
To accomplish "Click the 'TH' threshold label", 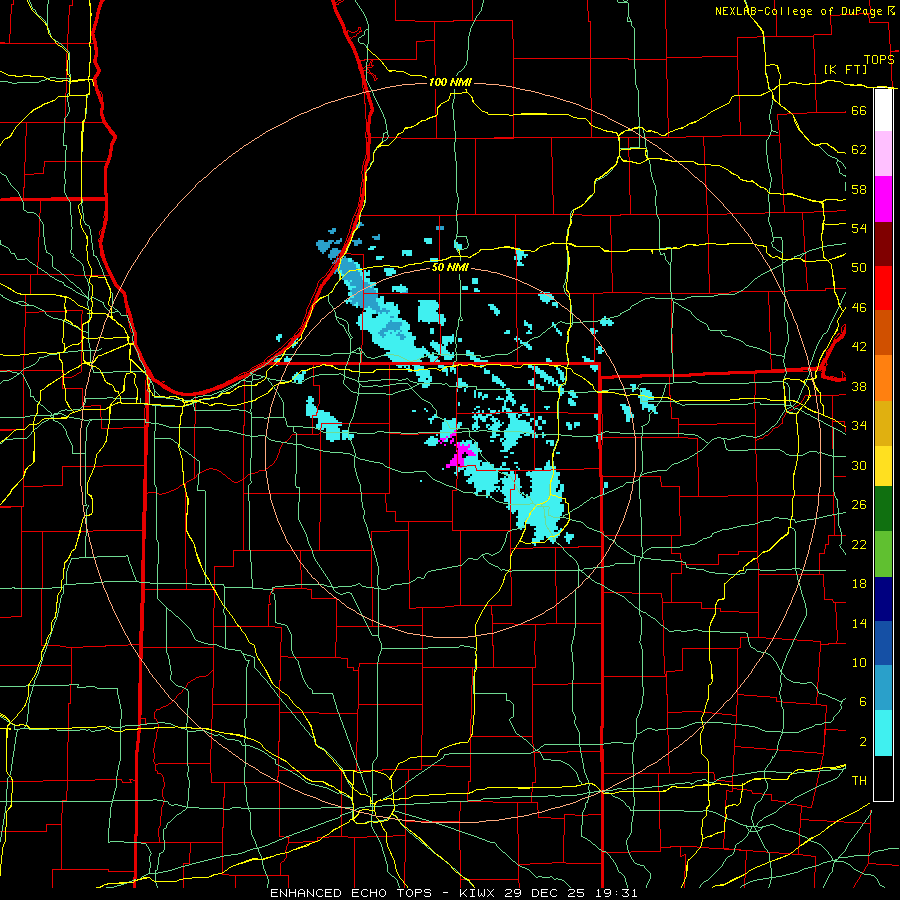I will tap(859, 781).
